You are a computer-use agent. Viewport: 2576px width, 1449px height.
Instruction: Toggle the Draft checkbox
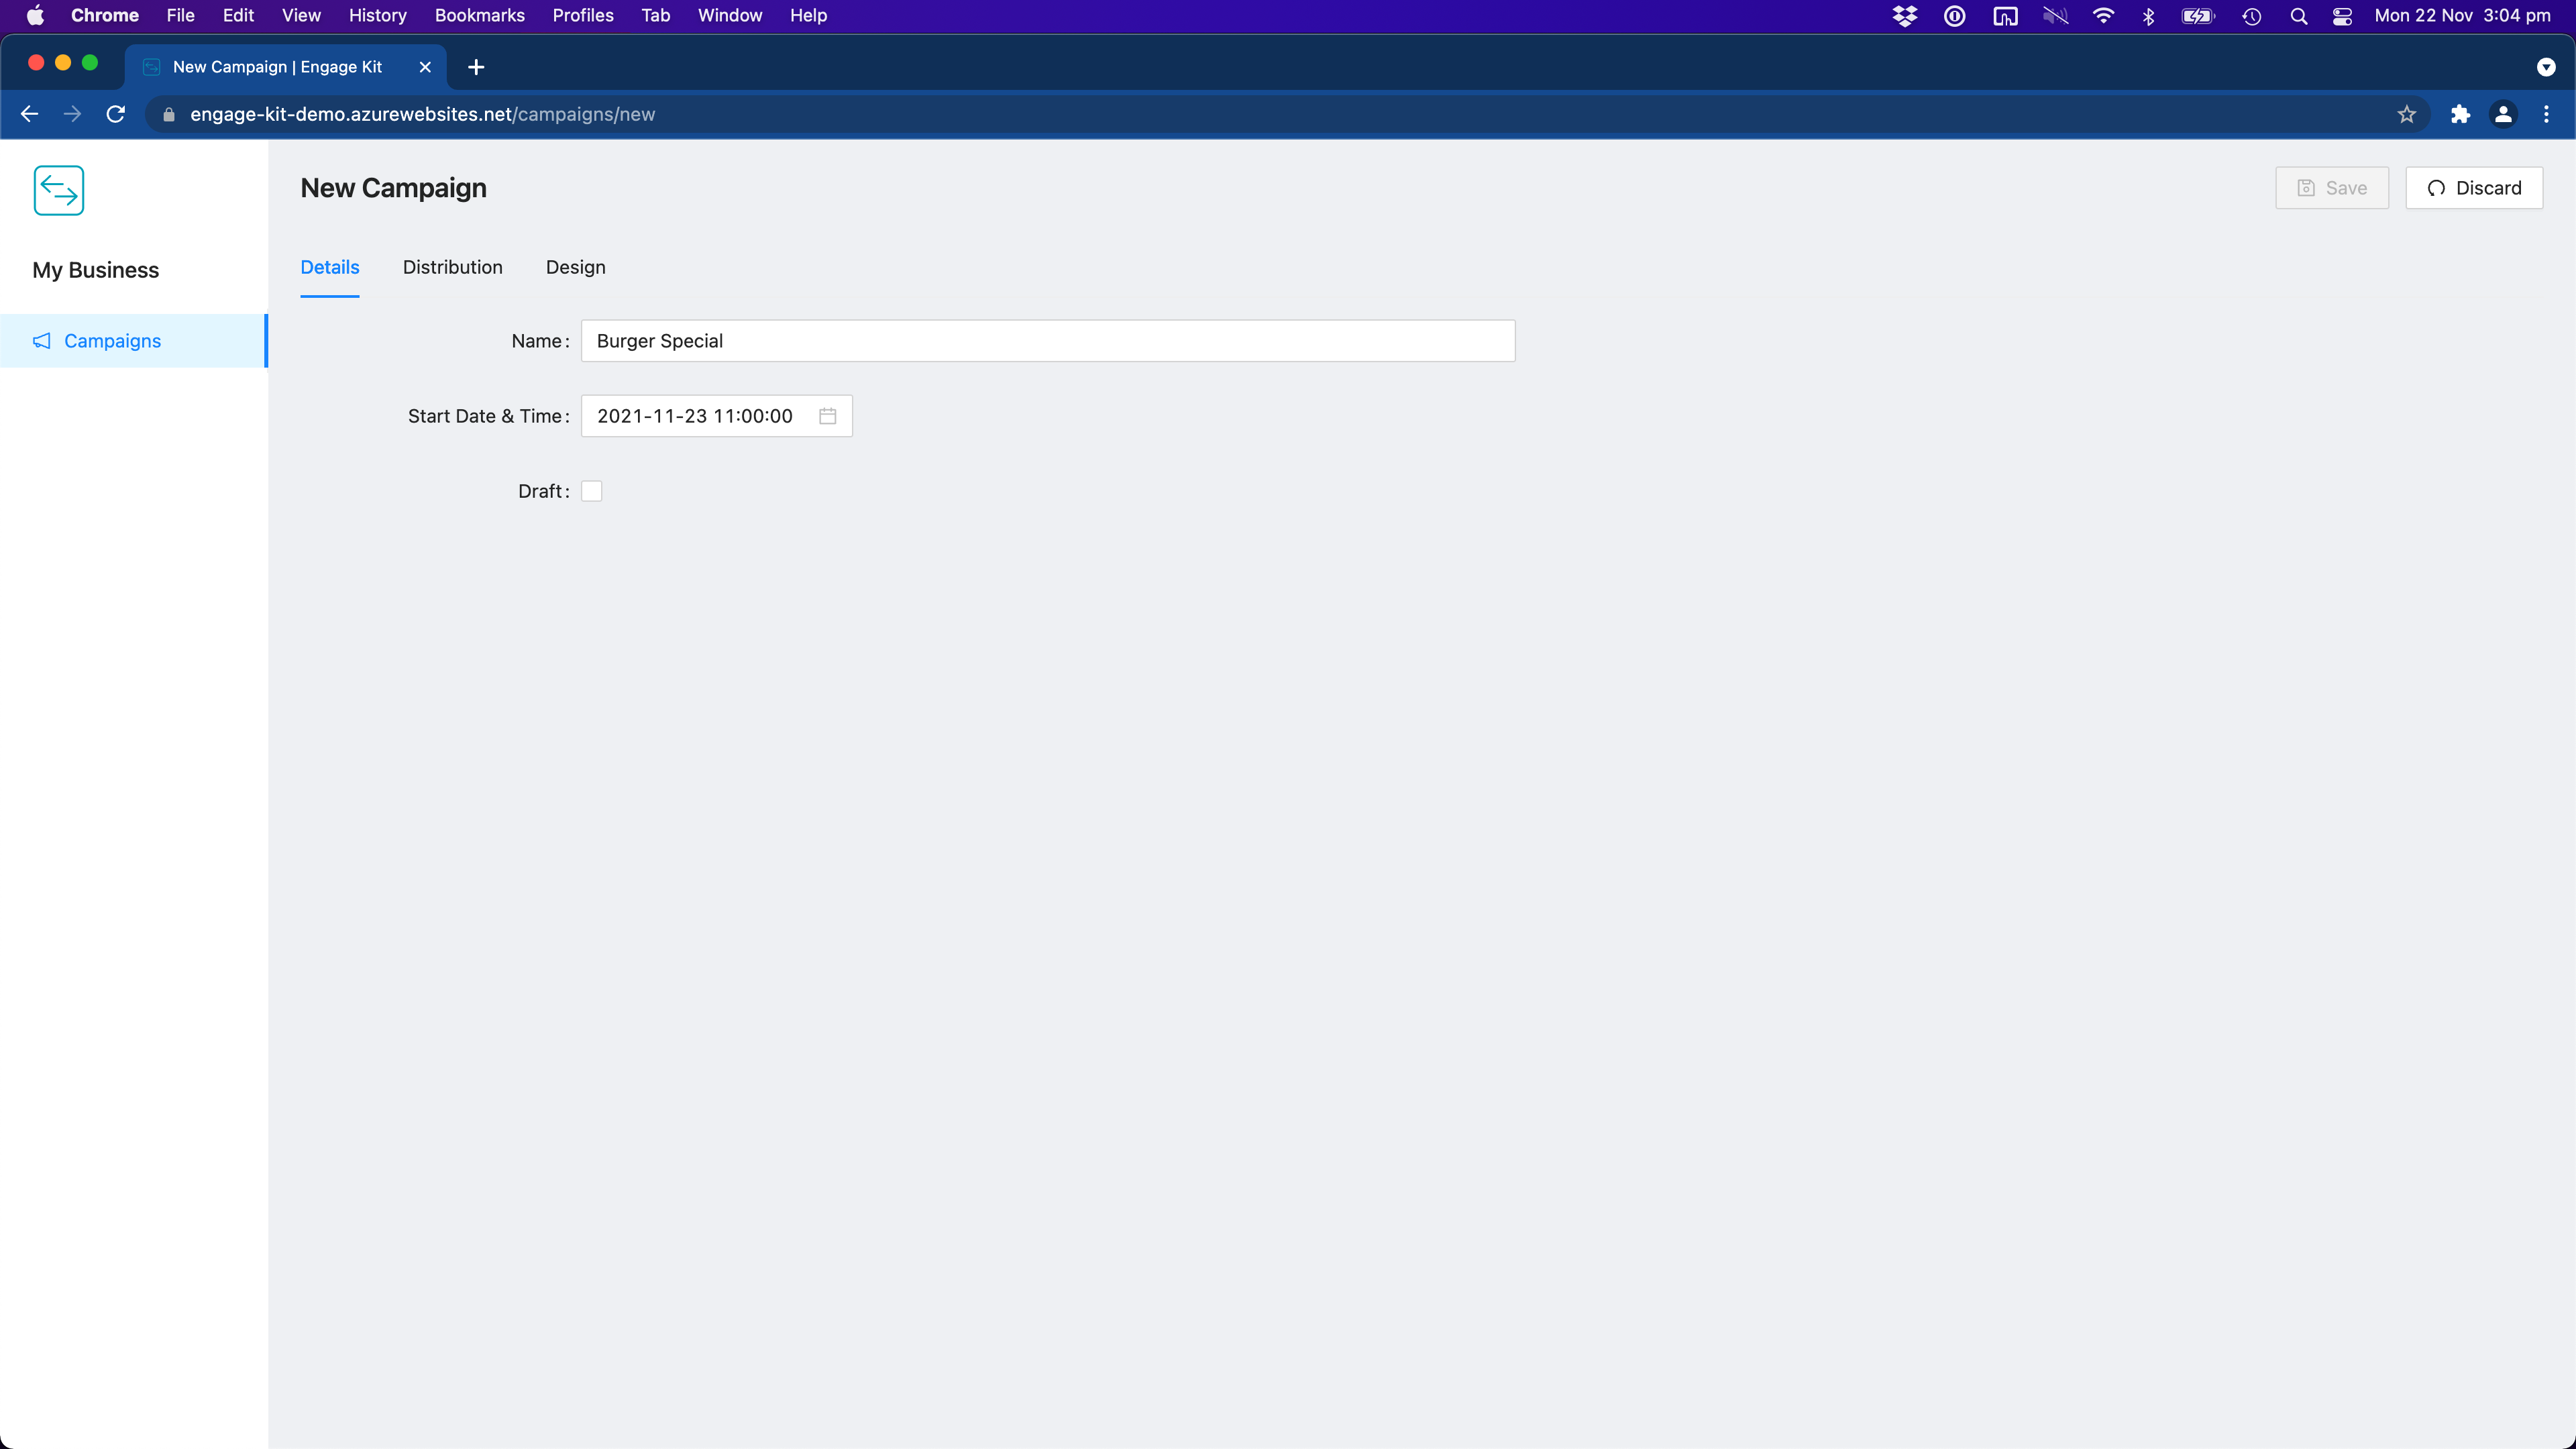click(x=592, y=491)
